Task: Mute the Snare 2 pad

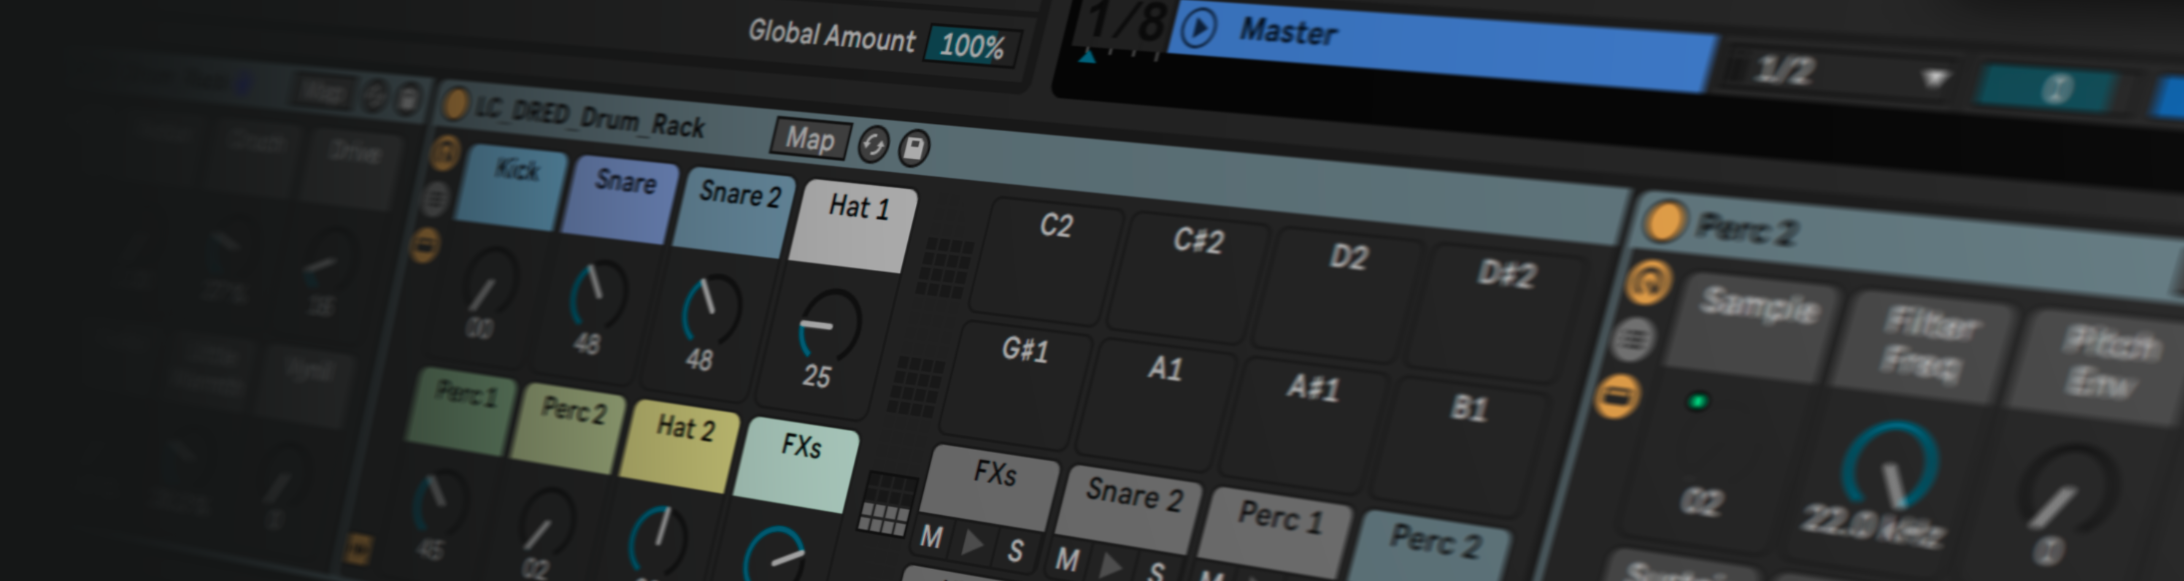Action: [1067, 559]
